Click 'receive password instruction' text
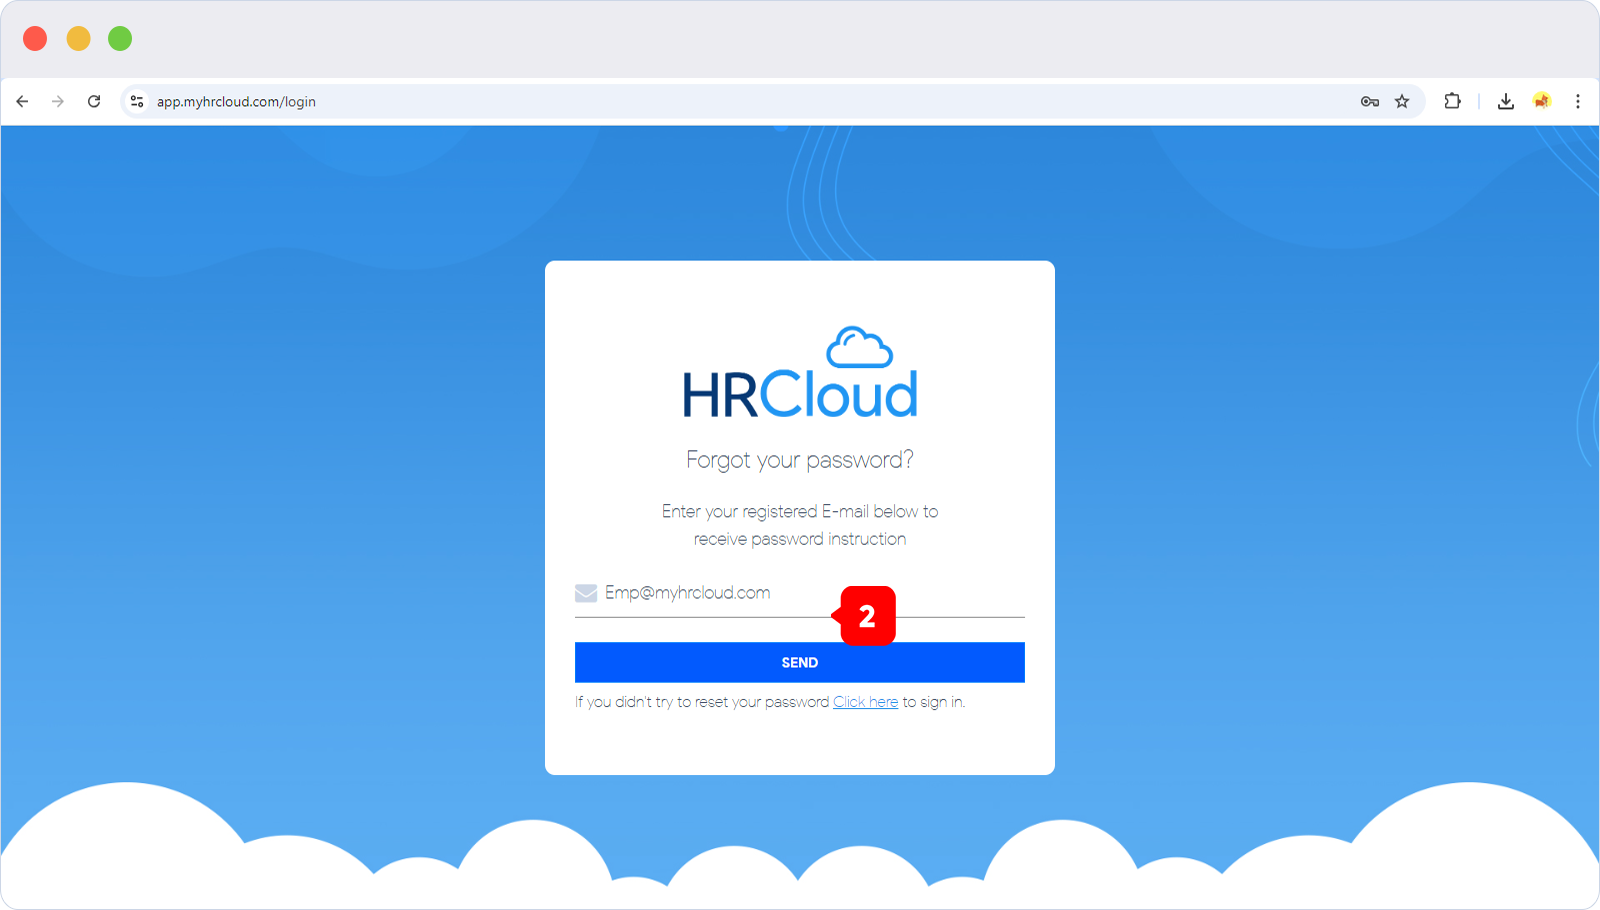1600x910 pixels. pyautogui.click(x=800, y=539)
